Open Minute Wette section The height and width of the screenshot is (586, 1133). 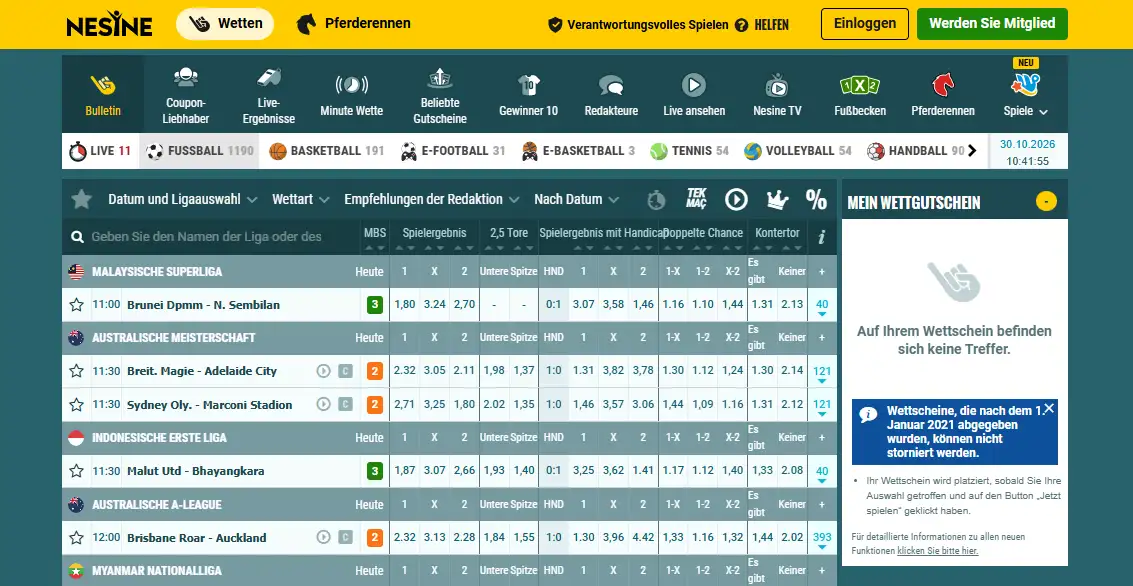coord(351,94)
